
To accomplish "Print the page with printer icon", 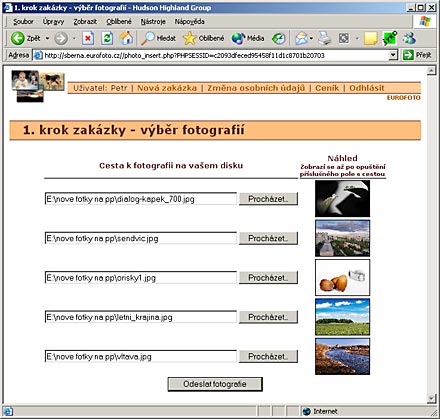I will (324, 38).
